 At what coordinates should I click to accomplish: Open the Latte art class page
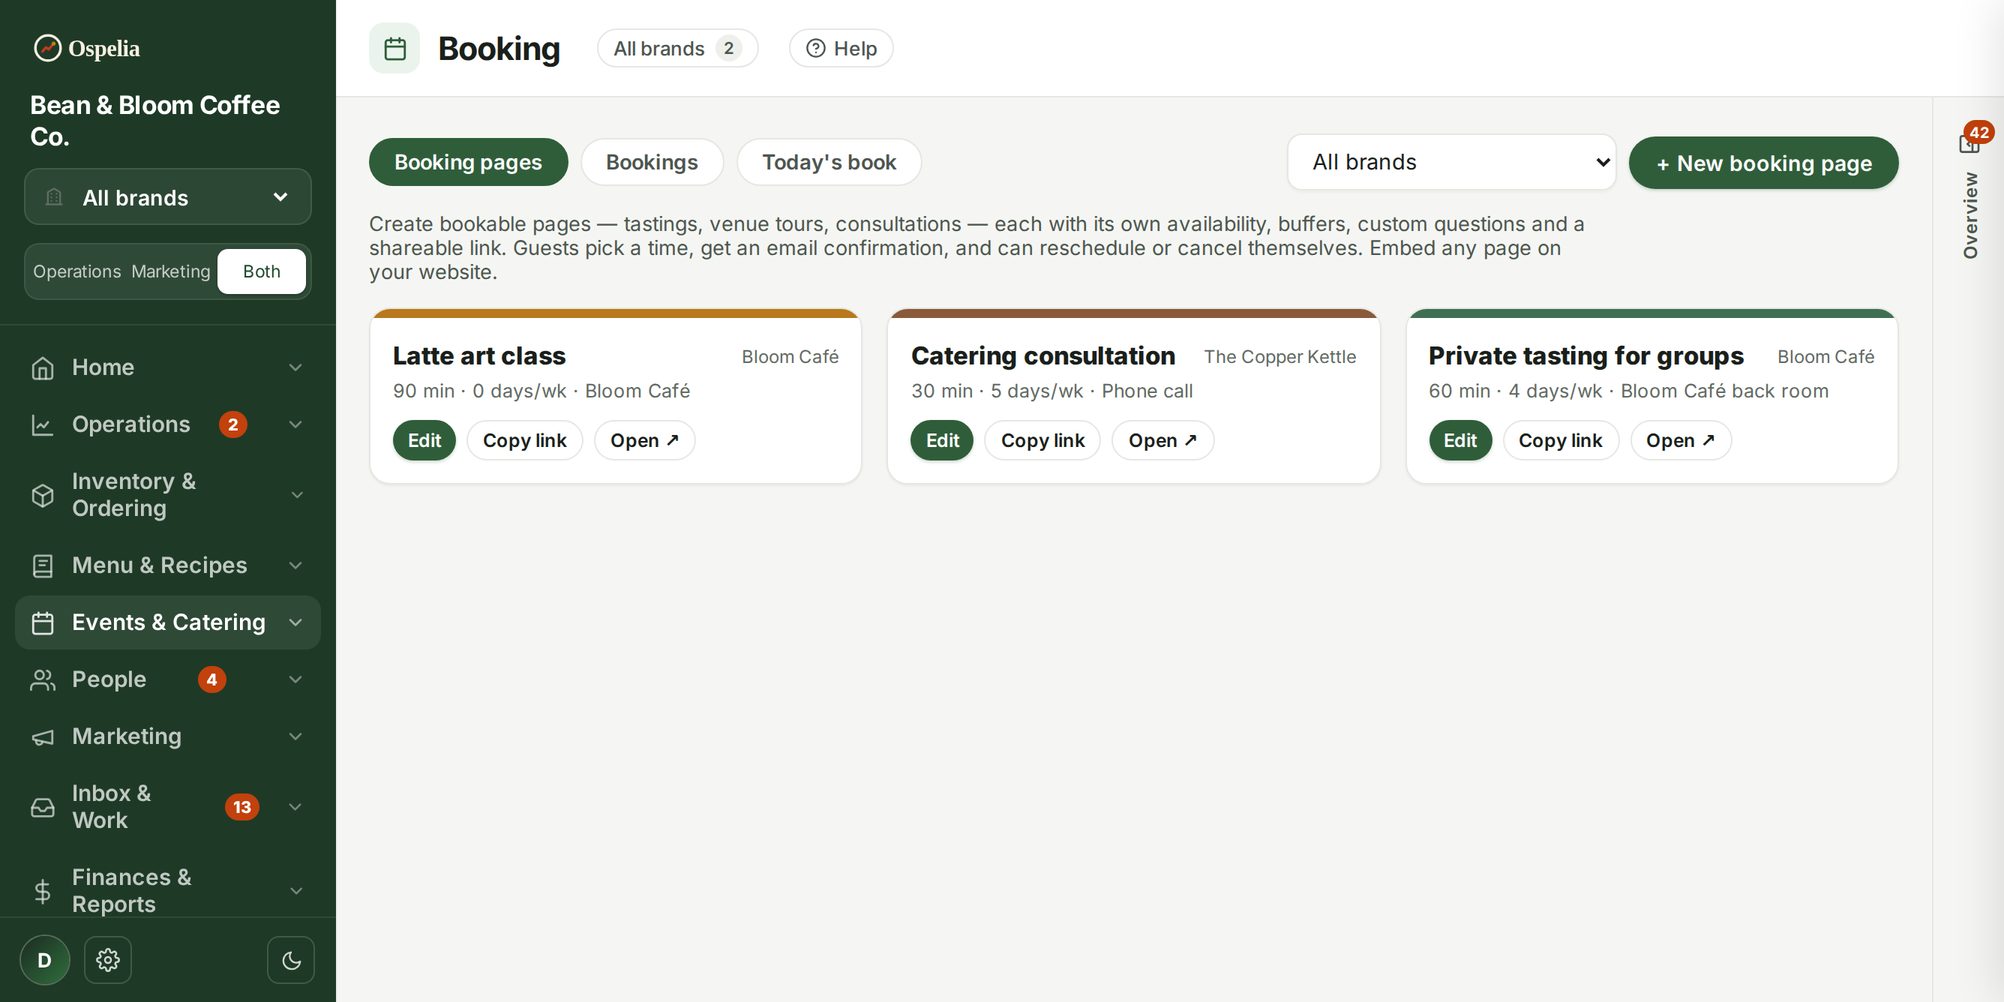point(645,441)
